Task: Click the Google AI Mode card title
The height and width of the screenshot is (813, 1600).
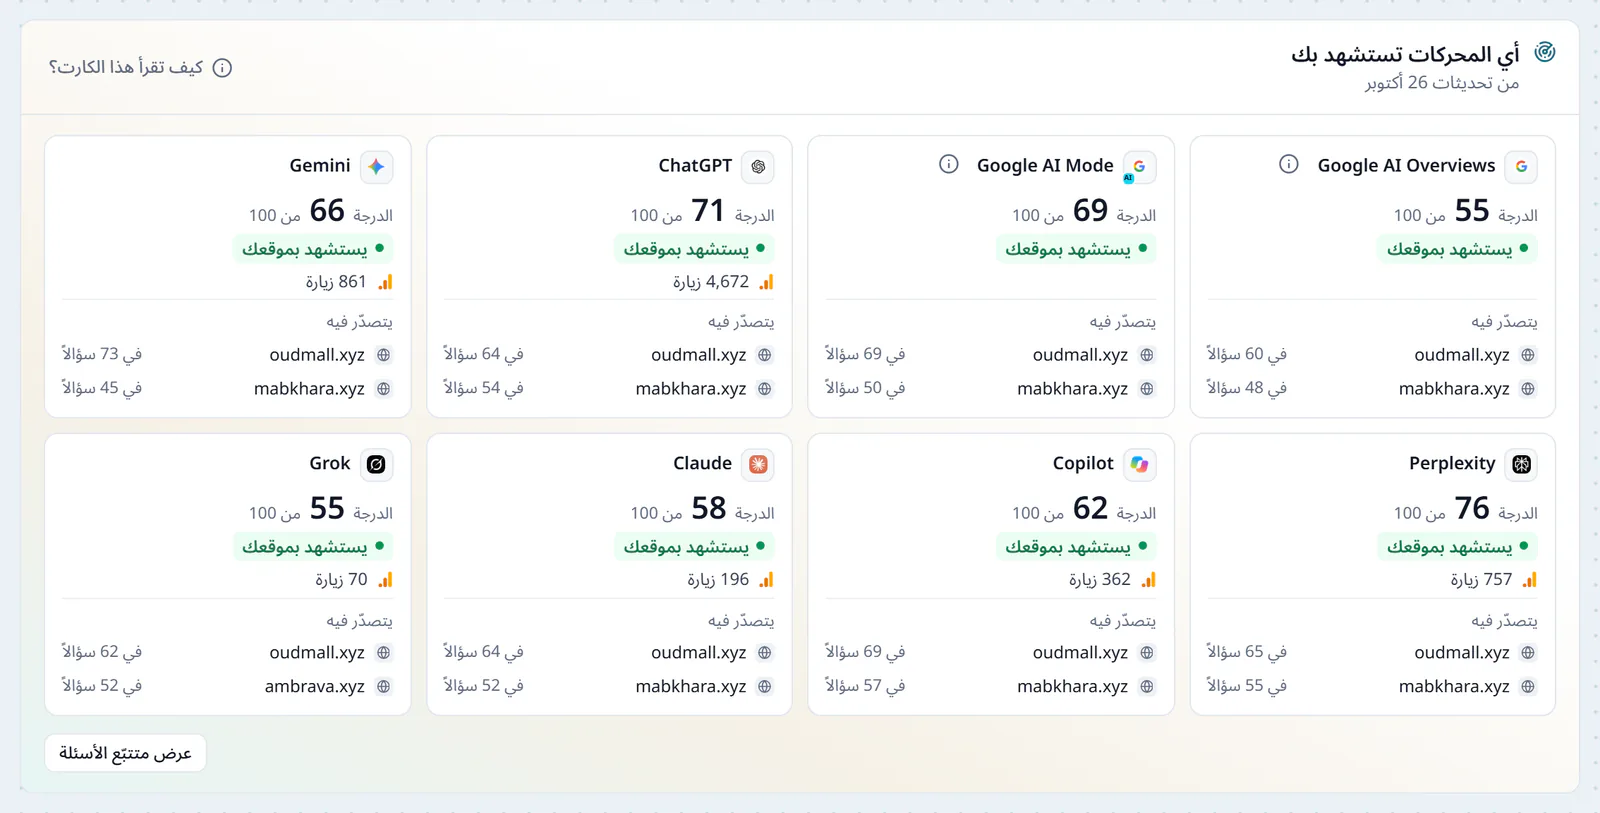Action: click(x=1045, y=166)
